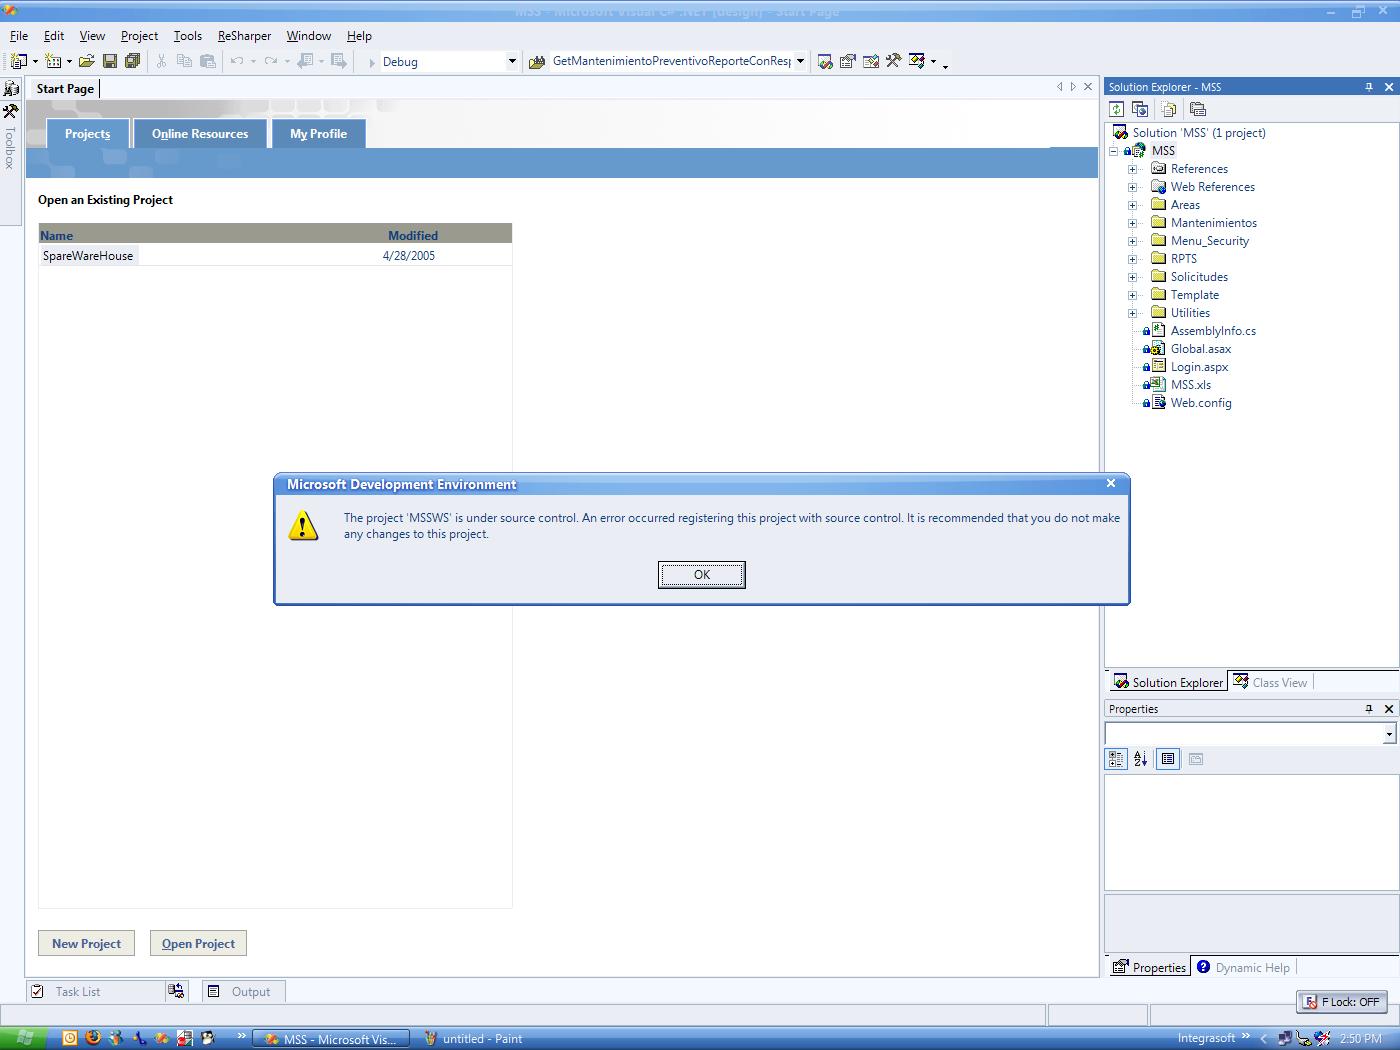Click the New Project toolbar icon
The width and height of the screenshot is (1400, 1050).
click(x=18, y=61)
